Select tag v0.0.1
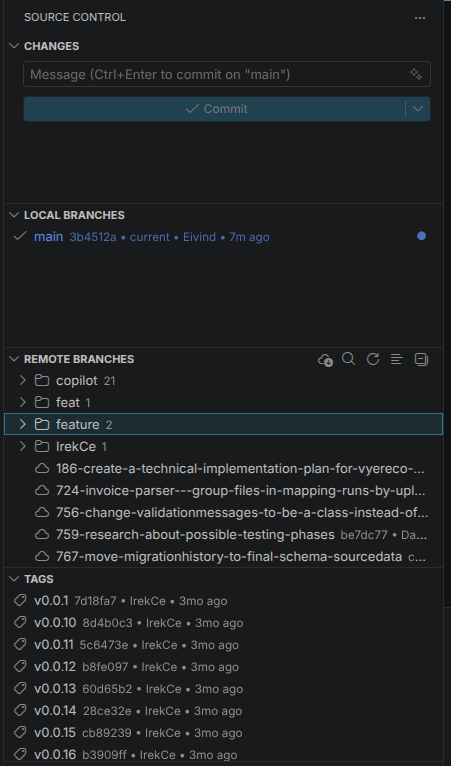The image size is (451, 766). pos(223,601)
